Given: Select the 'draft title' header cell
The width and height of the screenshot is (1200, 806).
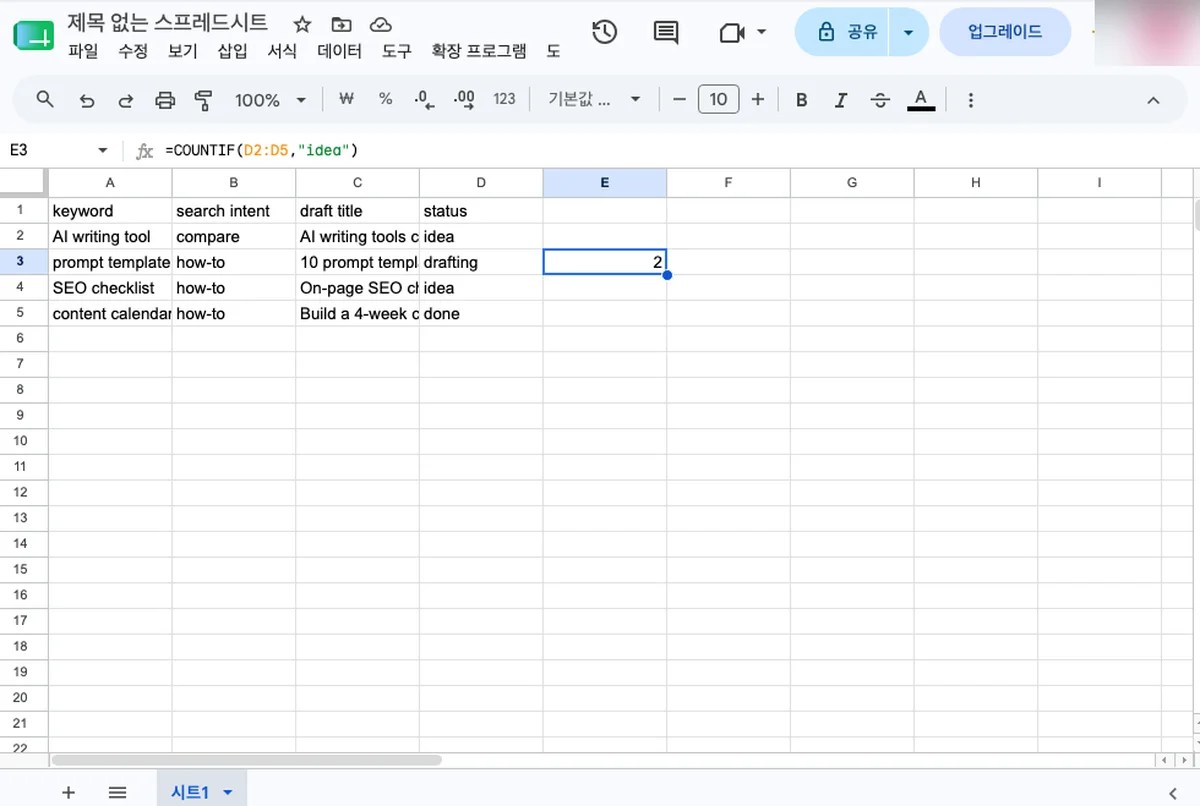Looking at the screenshot, I should (358, 211).
